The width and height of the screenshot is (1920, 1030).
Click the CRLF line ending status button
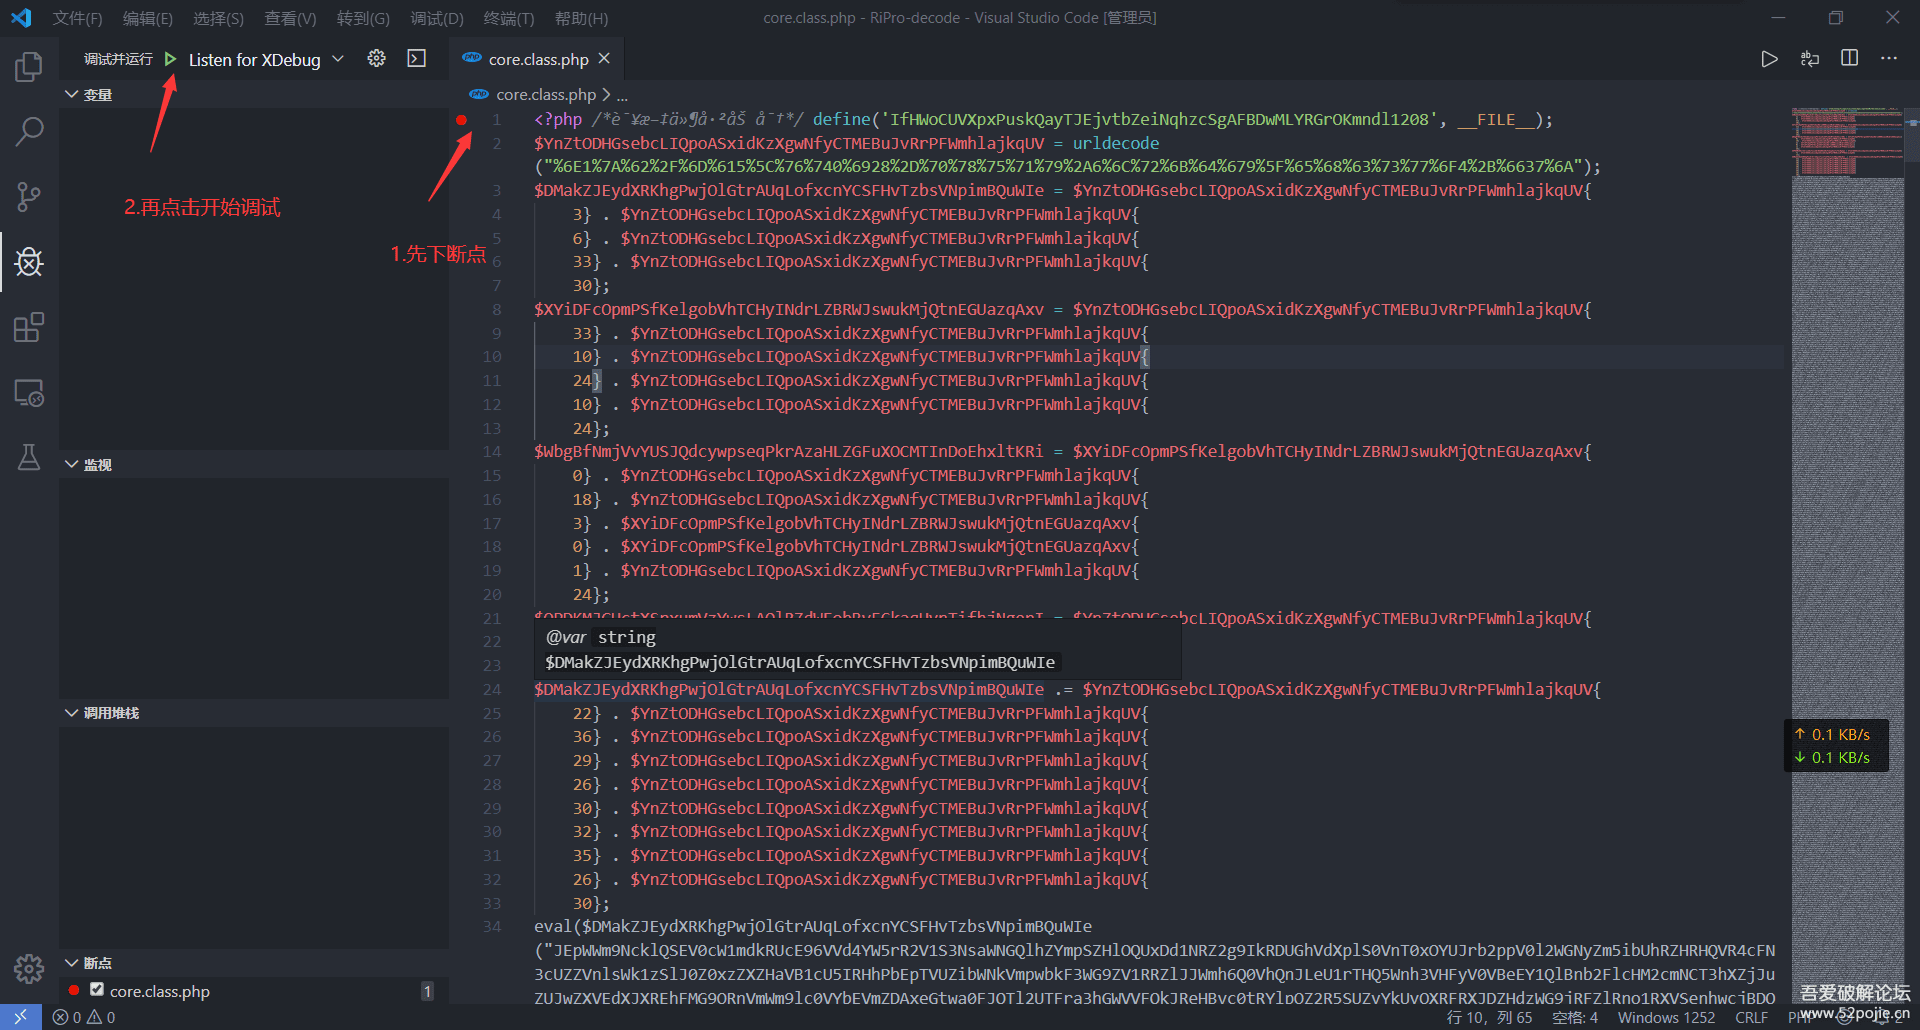coord(1751,1017)
